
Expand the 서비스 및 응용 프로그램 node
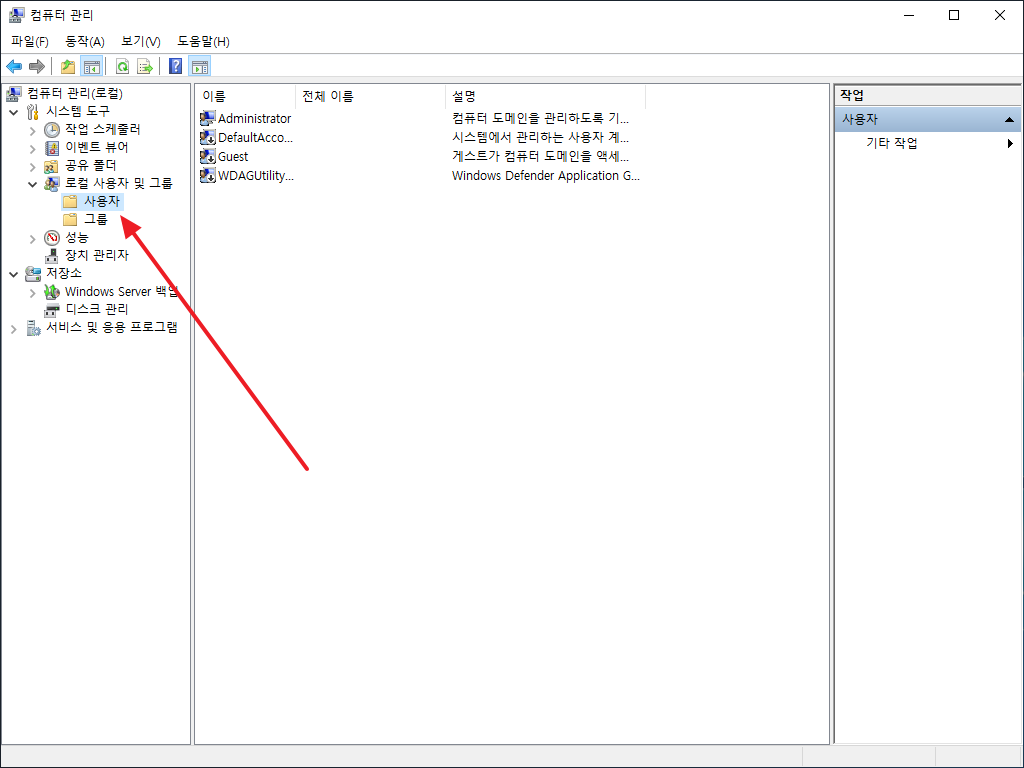14,329
